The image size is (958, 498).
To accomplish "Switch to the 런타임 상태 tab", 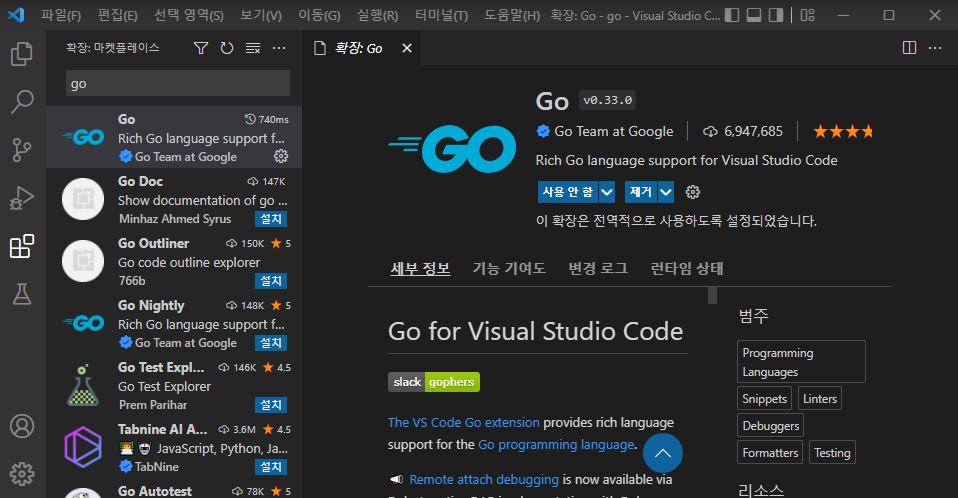I will click(687, 268).
